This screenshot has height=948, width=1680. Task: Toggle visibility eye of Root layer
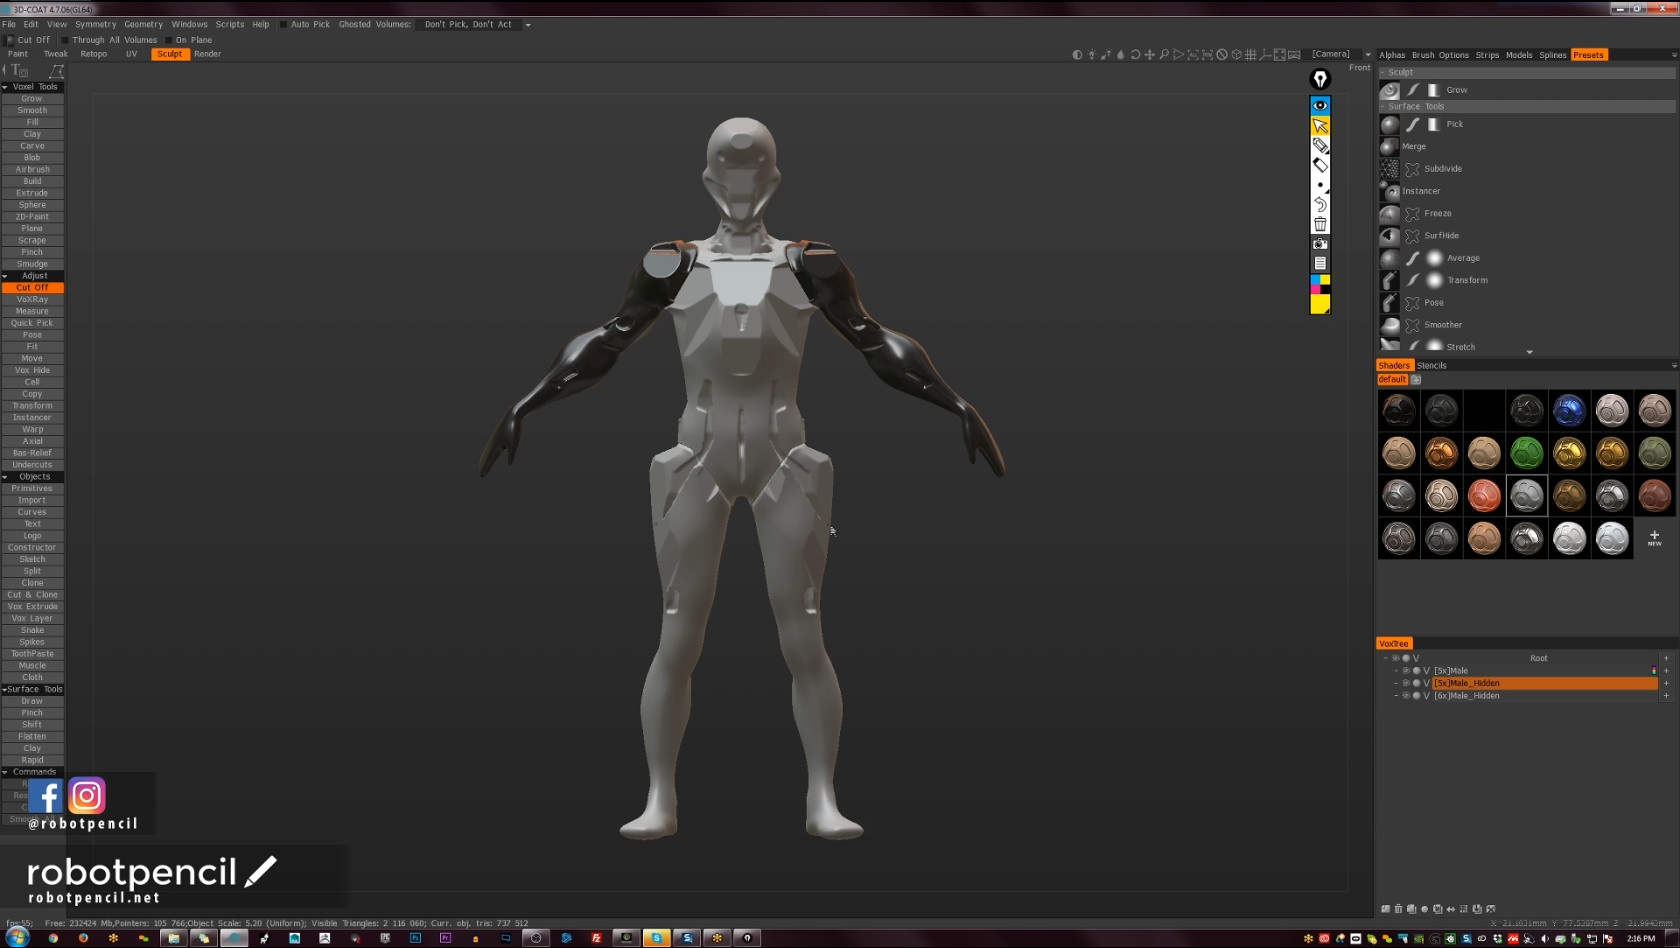pos(1396,658)
